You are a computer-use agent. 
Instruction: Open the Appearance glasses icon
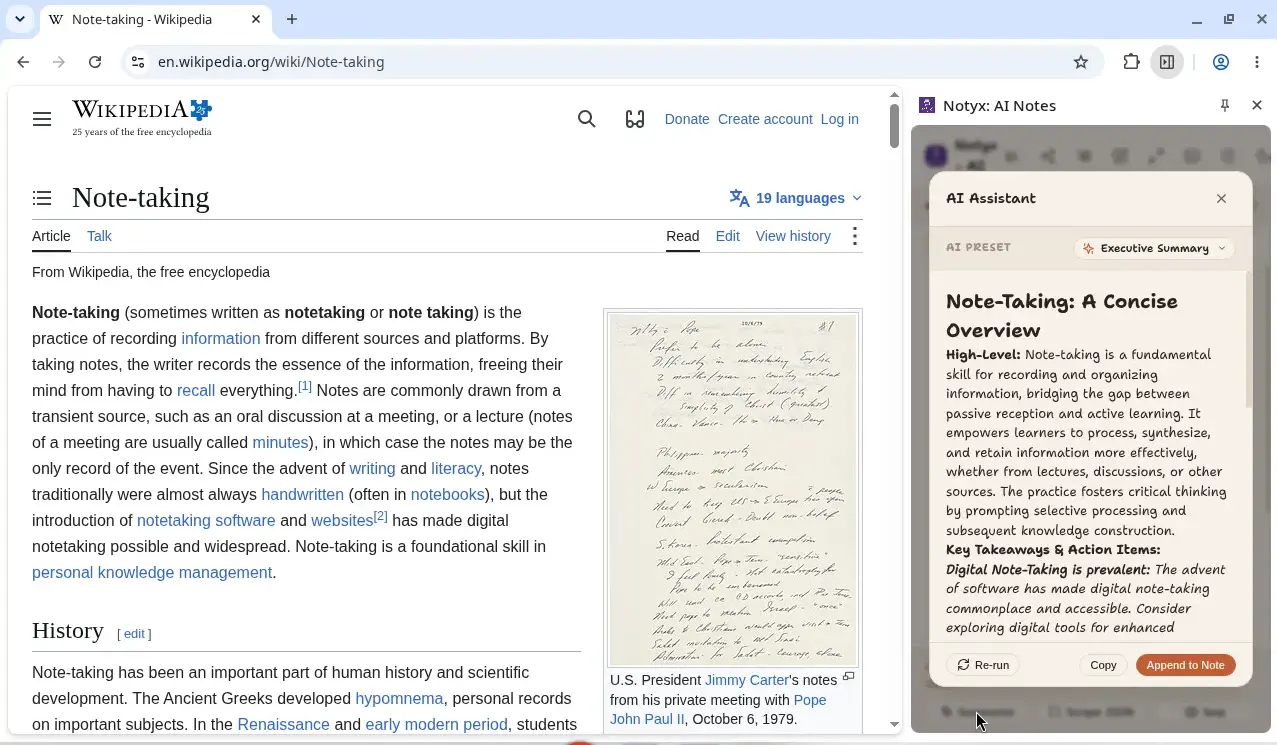pyautogui.click(x=635, y=119)
